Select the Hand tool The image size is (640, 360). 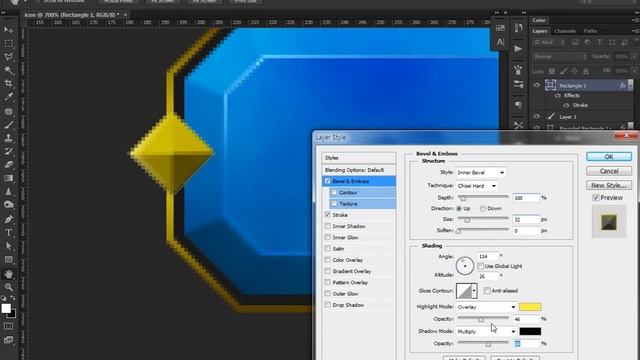8,274
